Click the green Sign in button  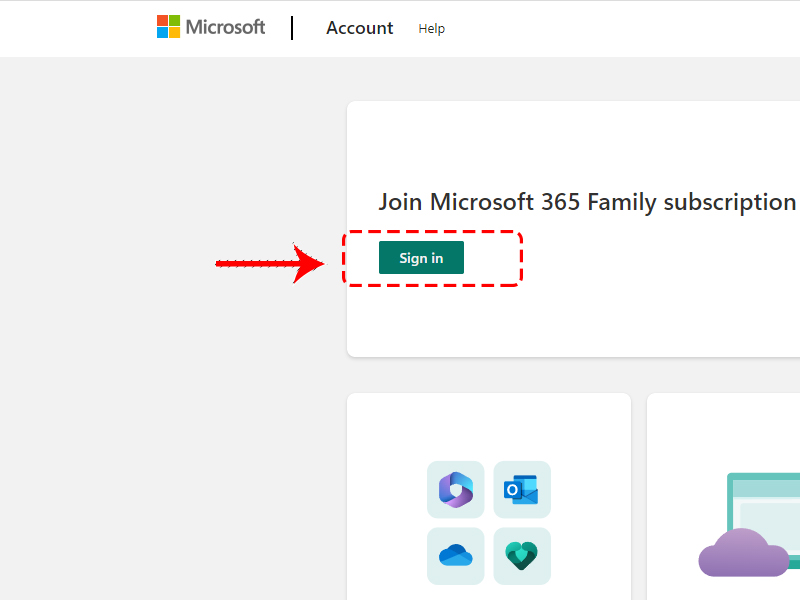421,258
